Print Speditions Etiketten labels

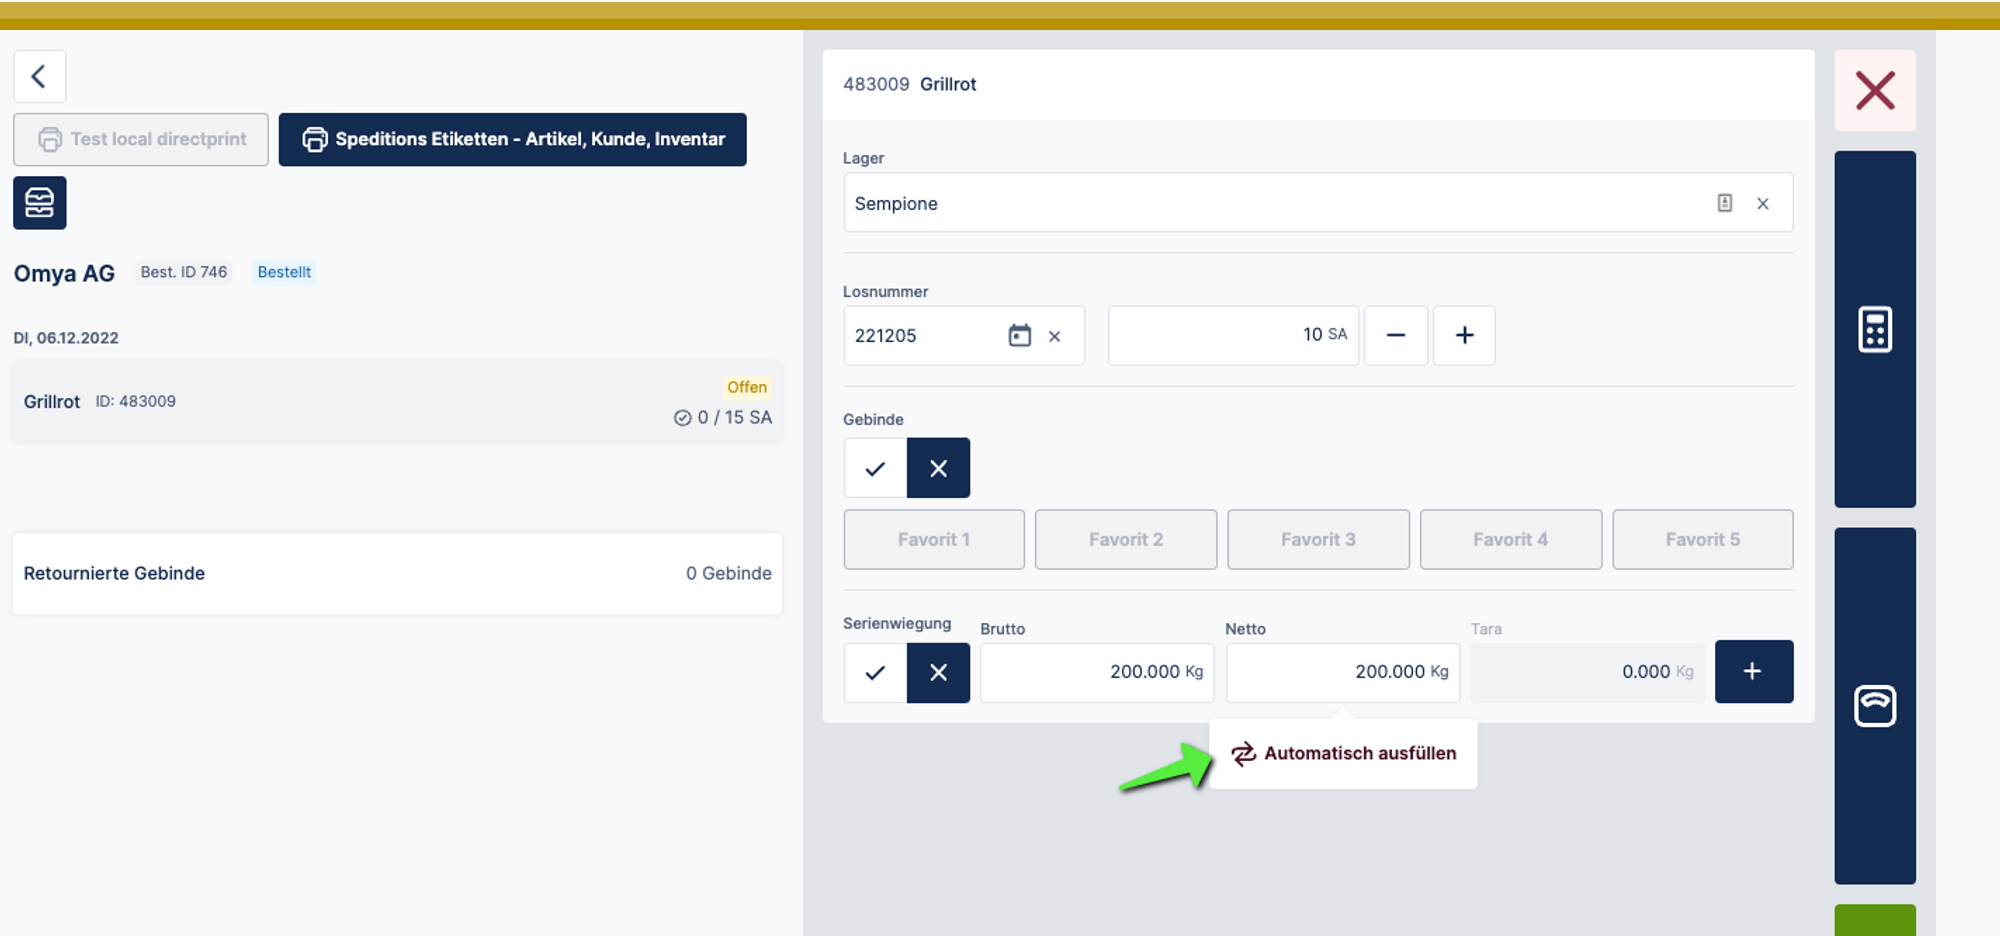512,140
